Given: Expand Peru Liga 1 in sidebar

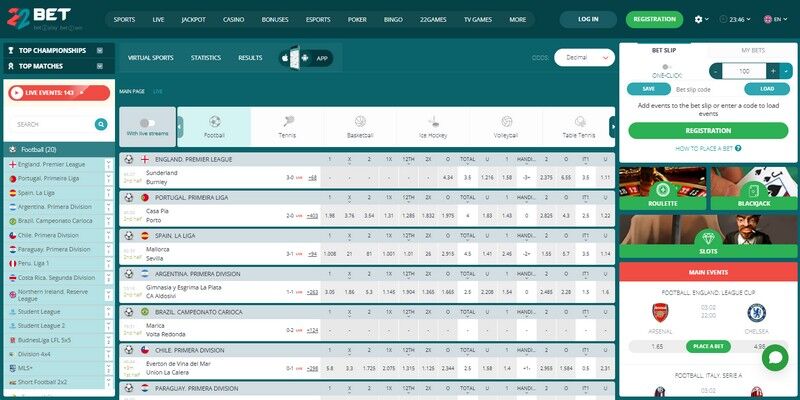Looking at the screenshot, I should coord(108,263).
